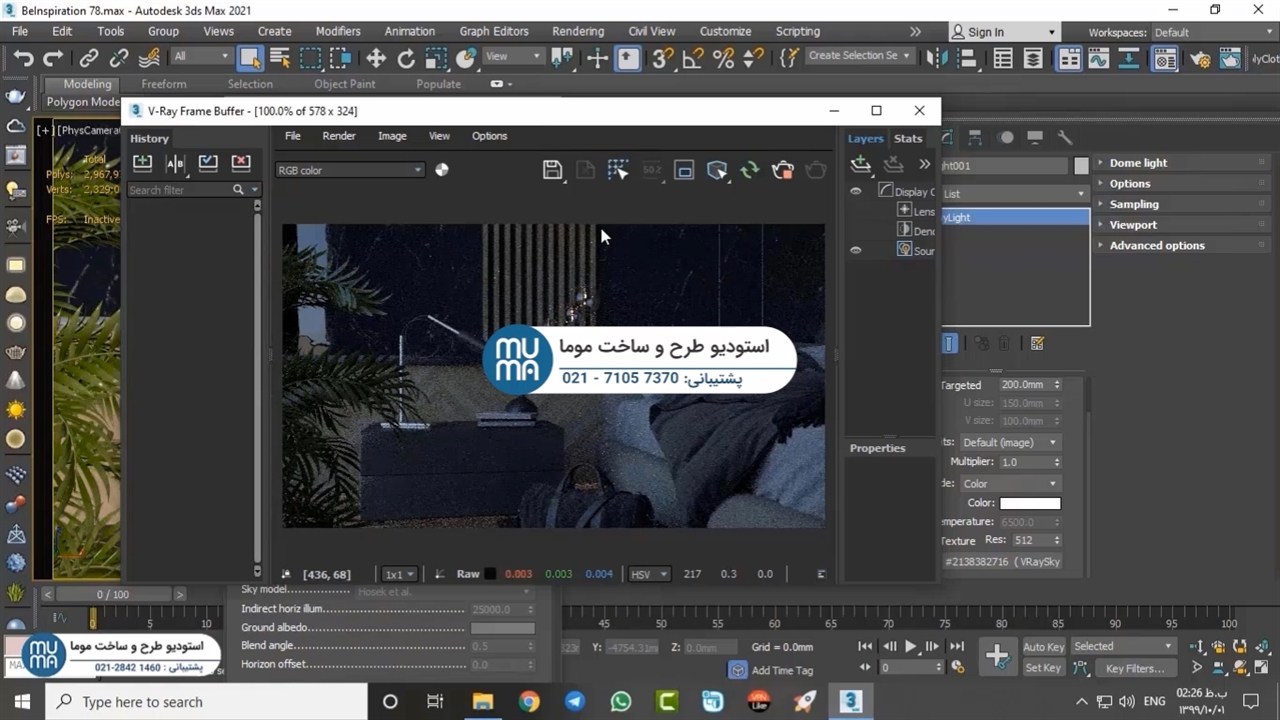This screenshot has width=1280, height=720.
Task: Click the Select by Name icon
Action: [280, 58]
